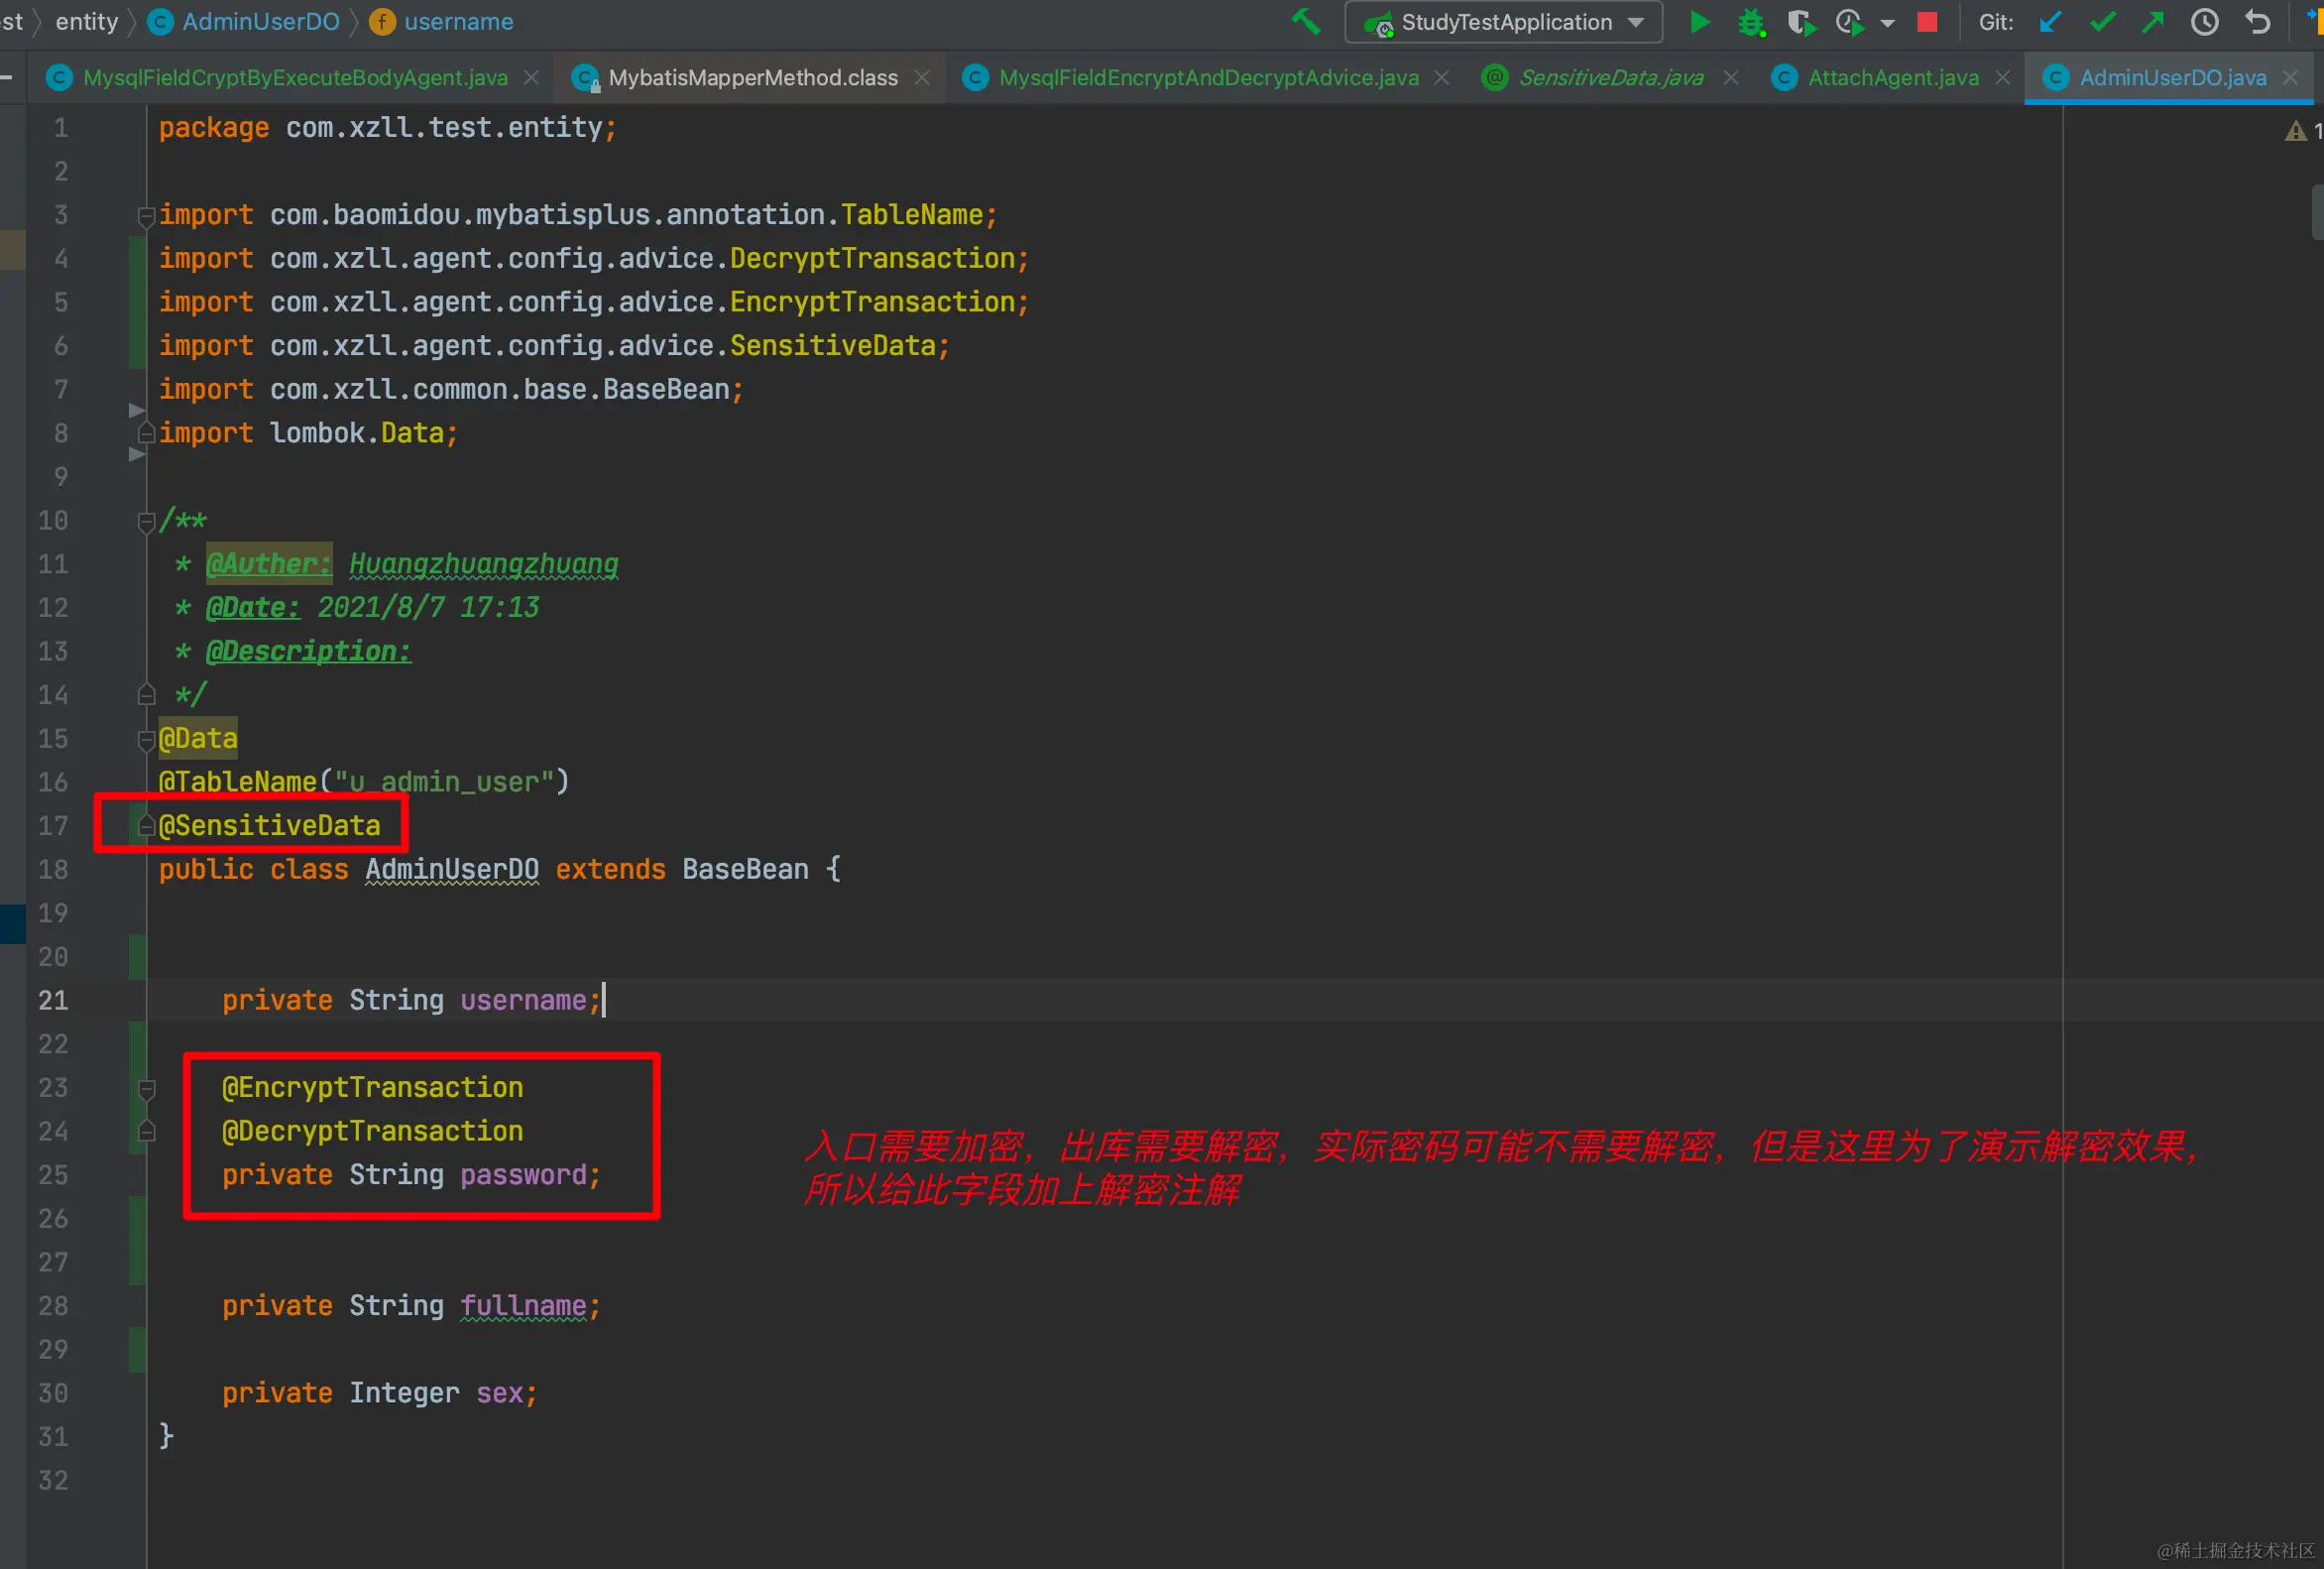Open the StudyTestApplication run configuration dropdown
This screenshot has height=1569, width=2324.
(x=1503, y=22)
